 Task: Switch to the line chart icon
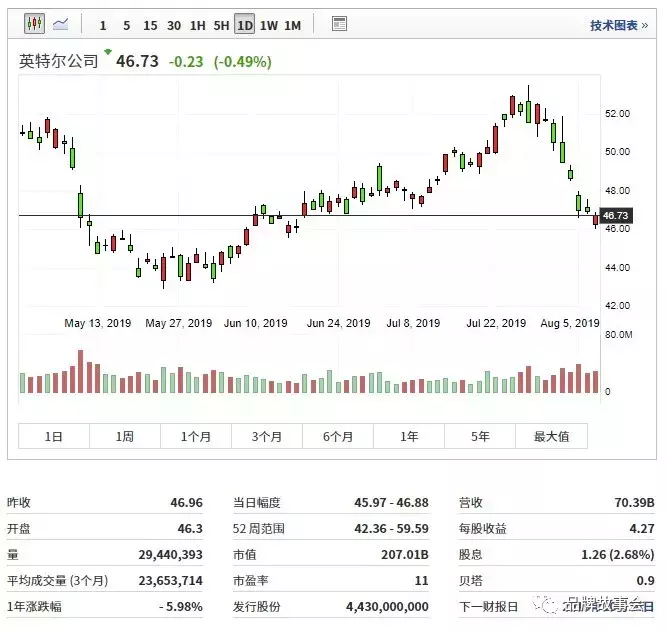coord(60,24)
